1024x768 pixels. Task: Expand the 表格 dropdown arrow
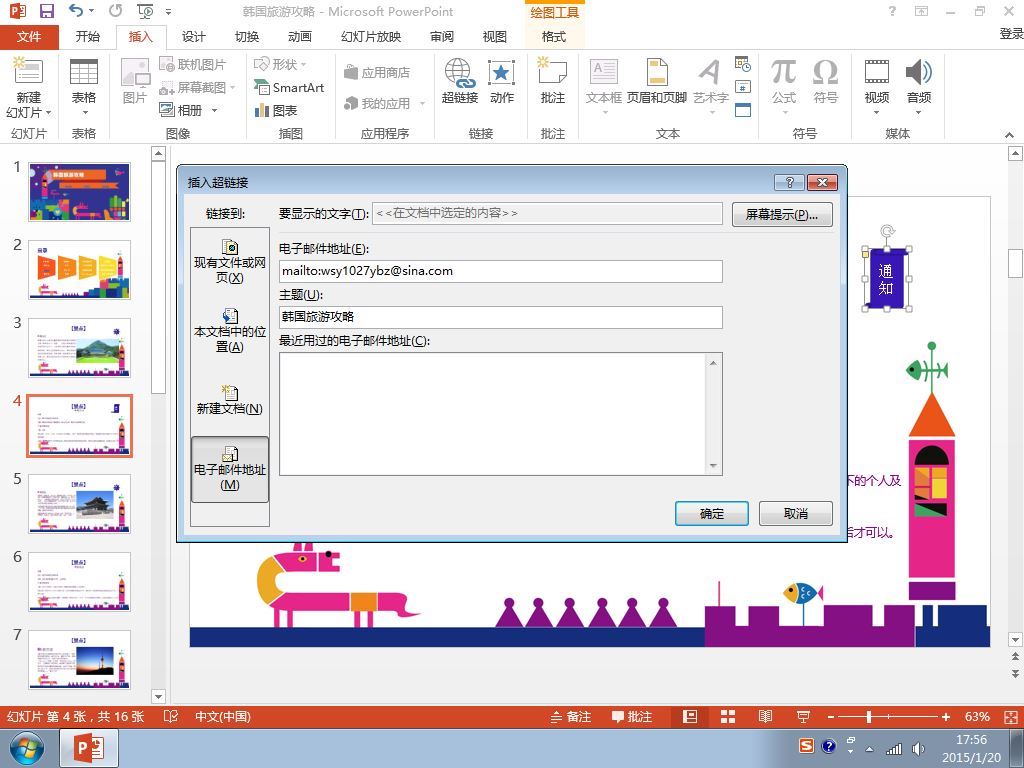[84, 113]
